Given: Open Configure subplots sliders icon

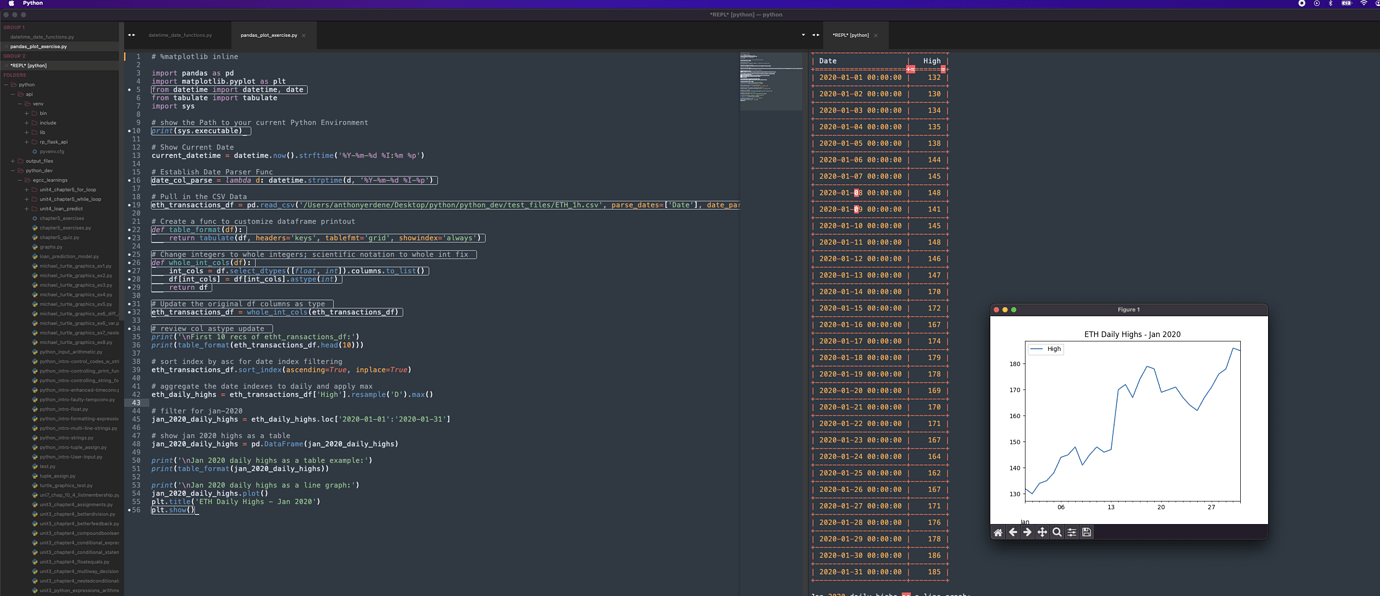Looking at the screenshot, I should pyautogui.click(x=1072, y=532).
